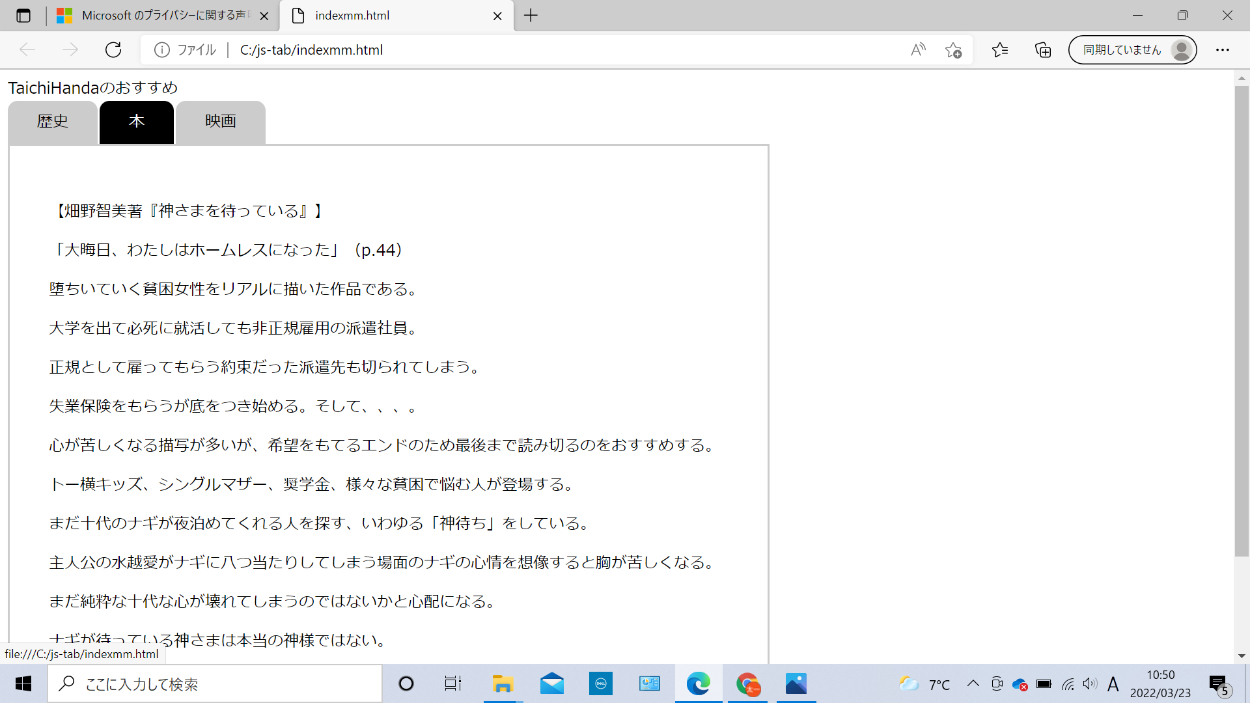Switch to the 映画 tab
The image size is (1250, 703).
221,122
